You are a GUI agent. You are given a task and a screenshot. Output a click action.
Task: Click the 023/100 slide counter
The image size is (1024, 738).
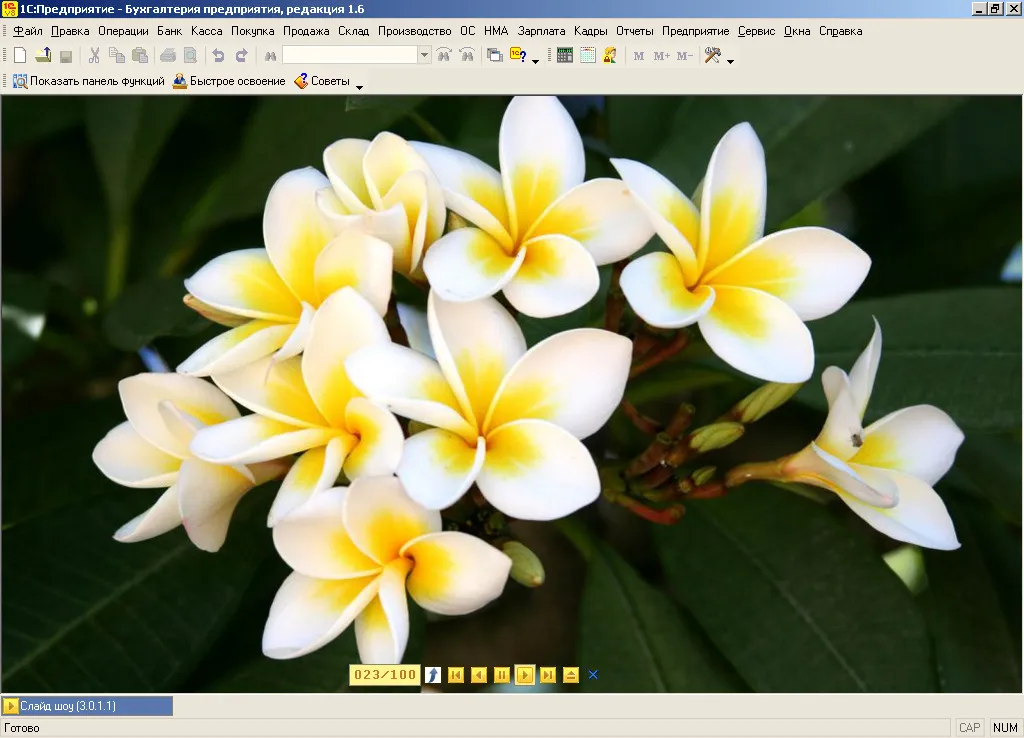tap(385, 675)
